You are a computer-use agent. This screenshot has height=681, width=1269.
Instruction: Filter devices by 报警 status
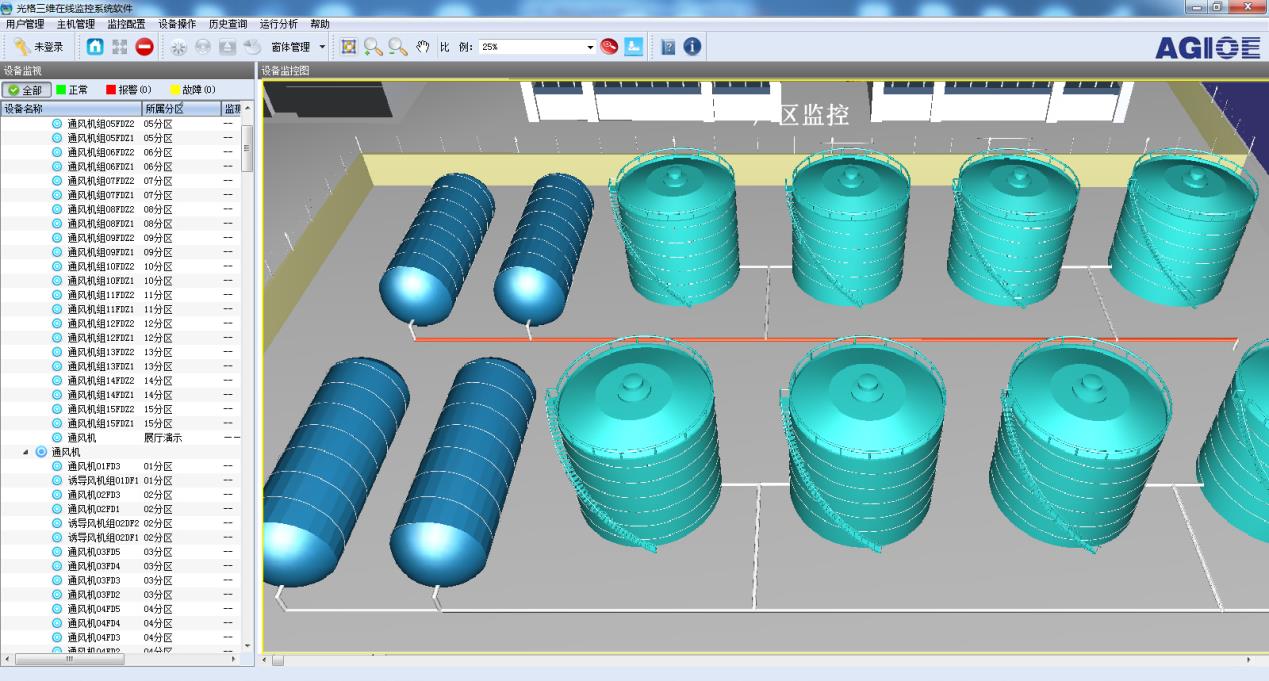point(127,90)
